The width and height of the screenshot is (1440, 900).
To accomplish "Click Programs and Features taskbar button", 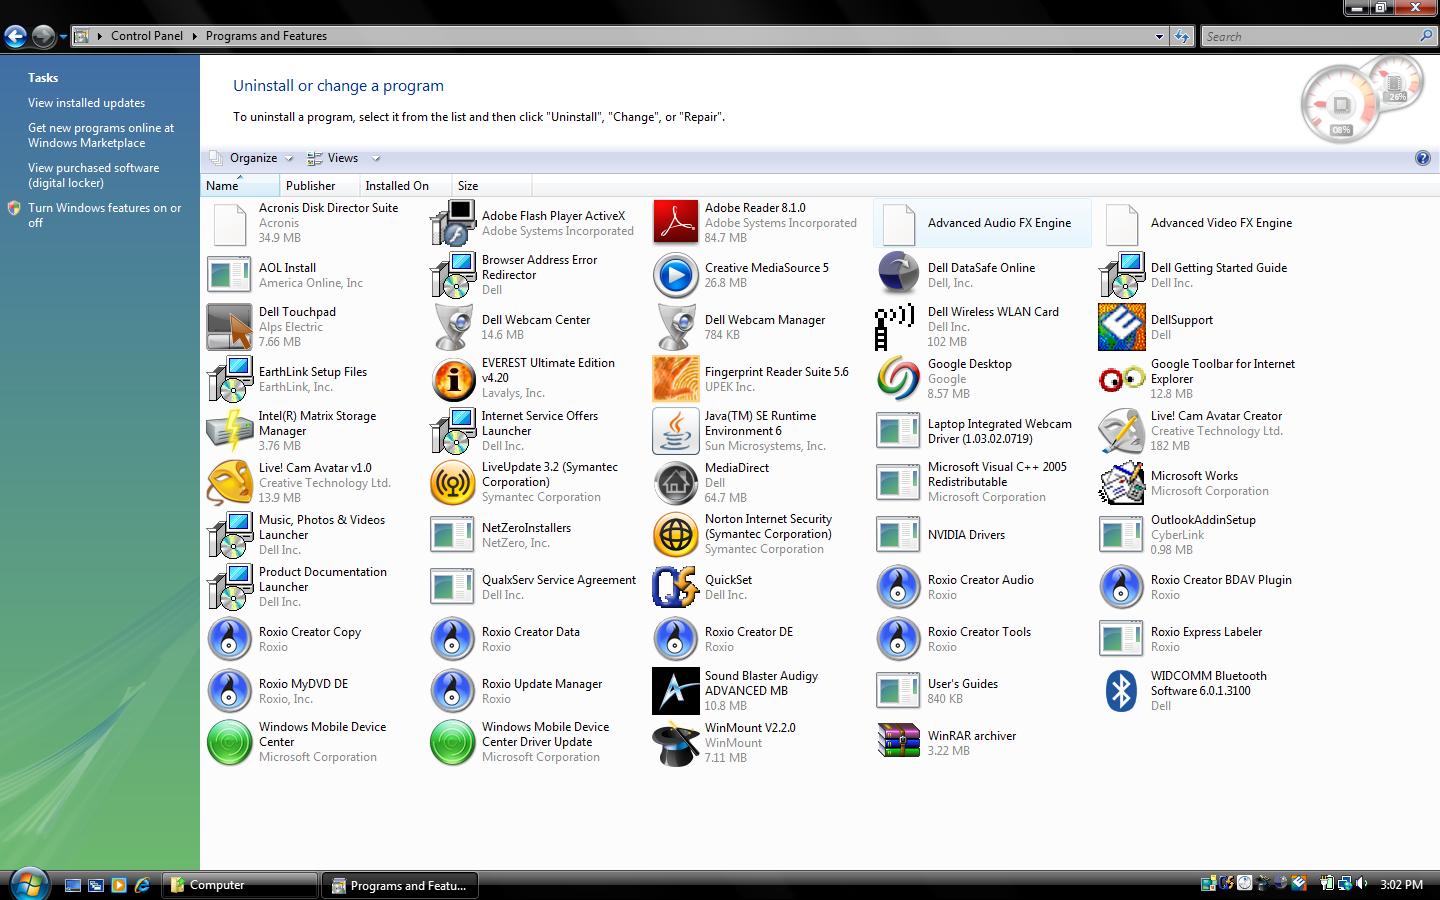I will point(400,885).
